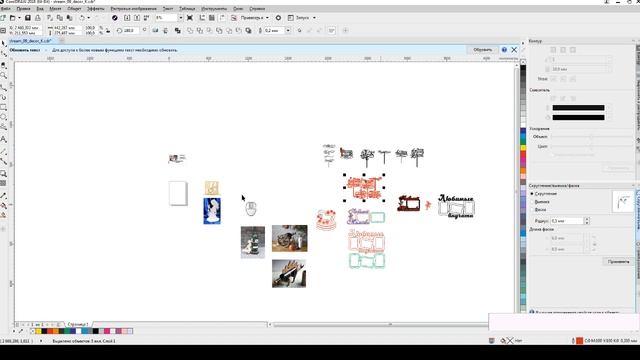Click the Радиус stepper arrows

click(587, 221)
